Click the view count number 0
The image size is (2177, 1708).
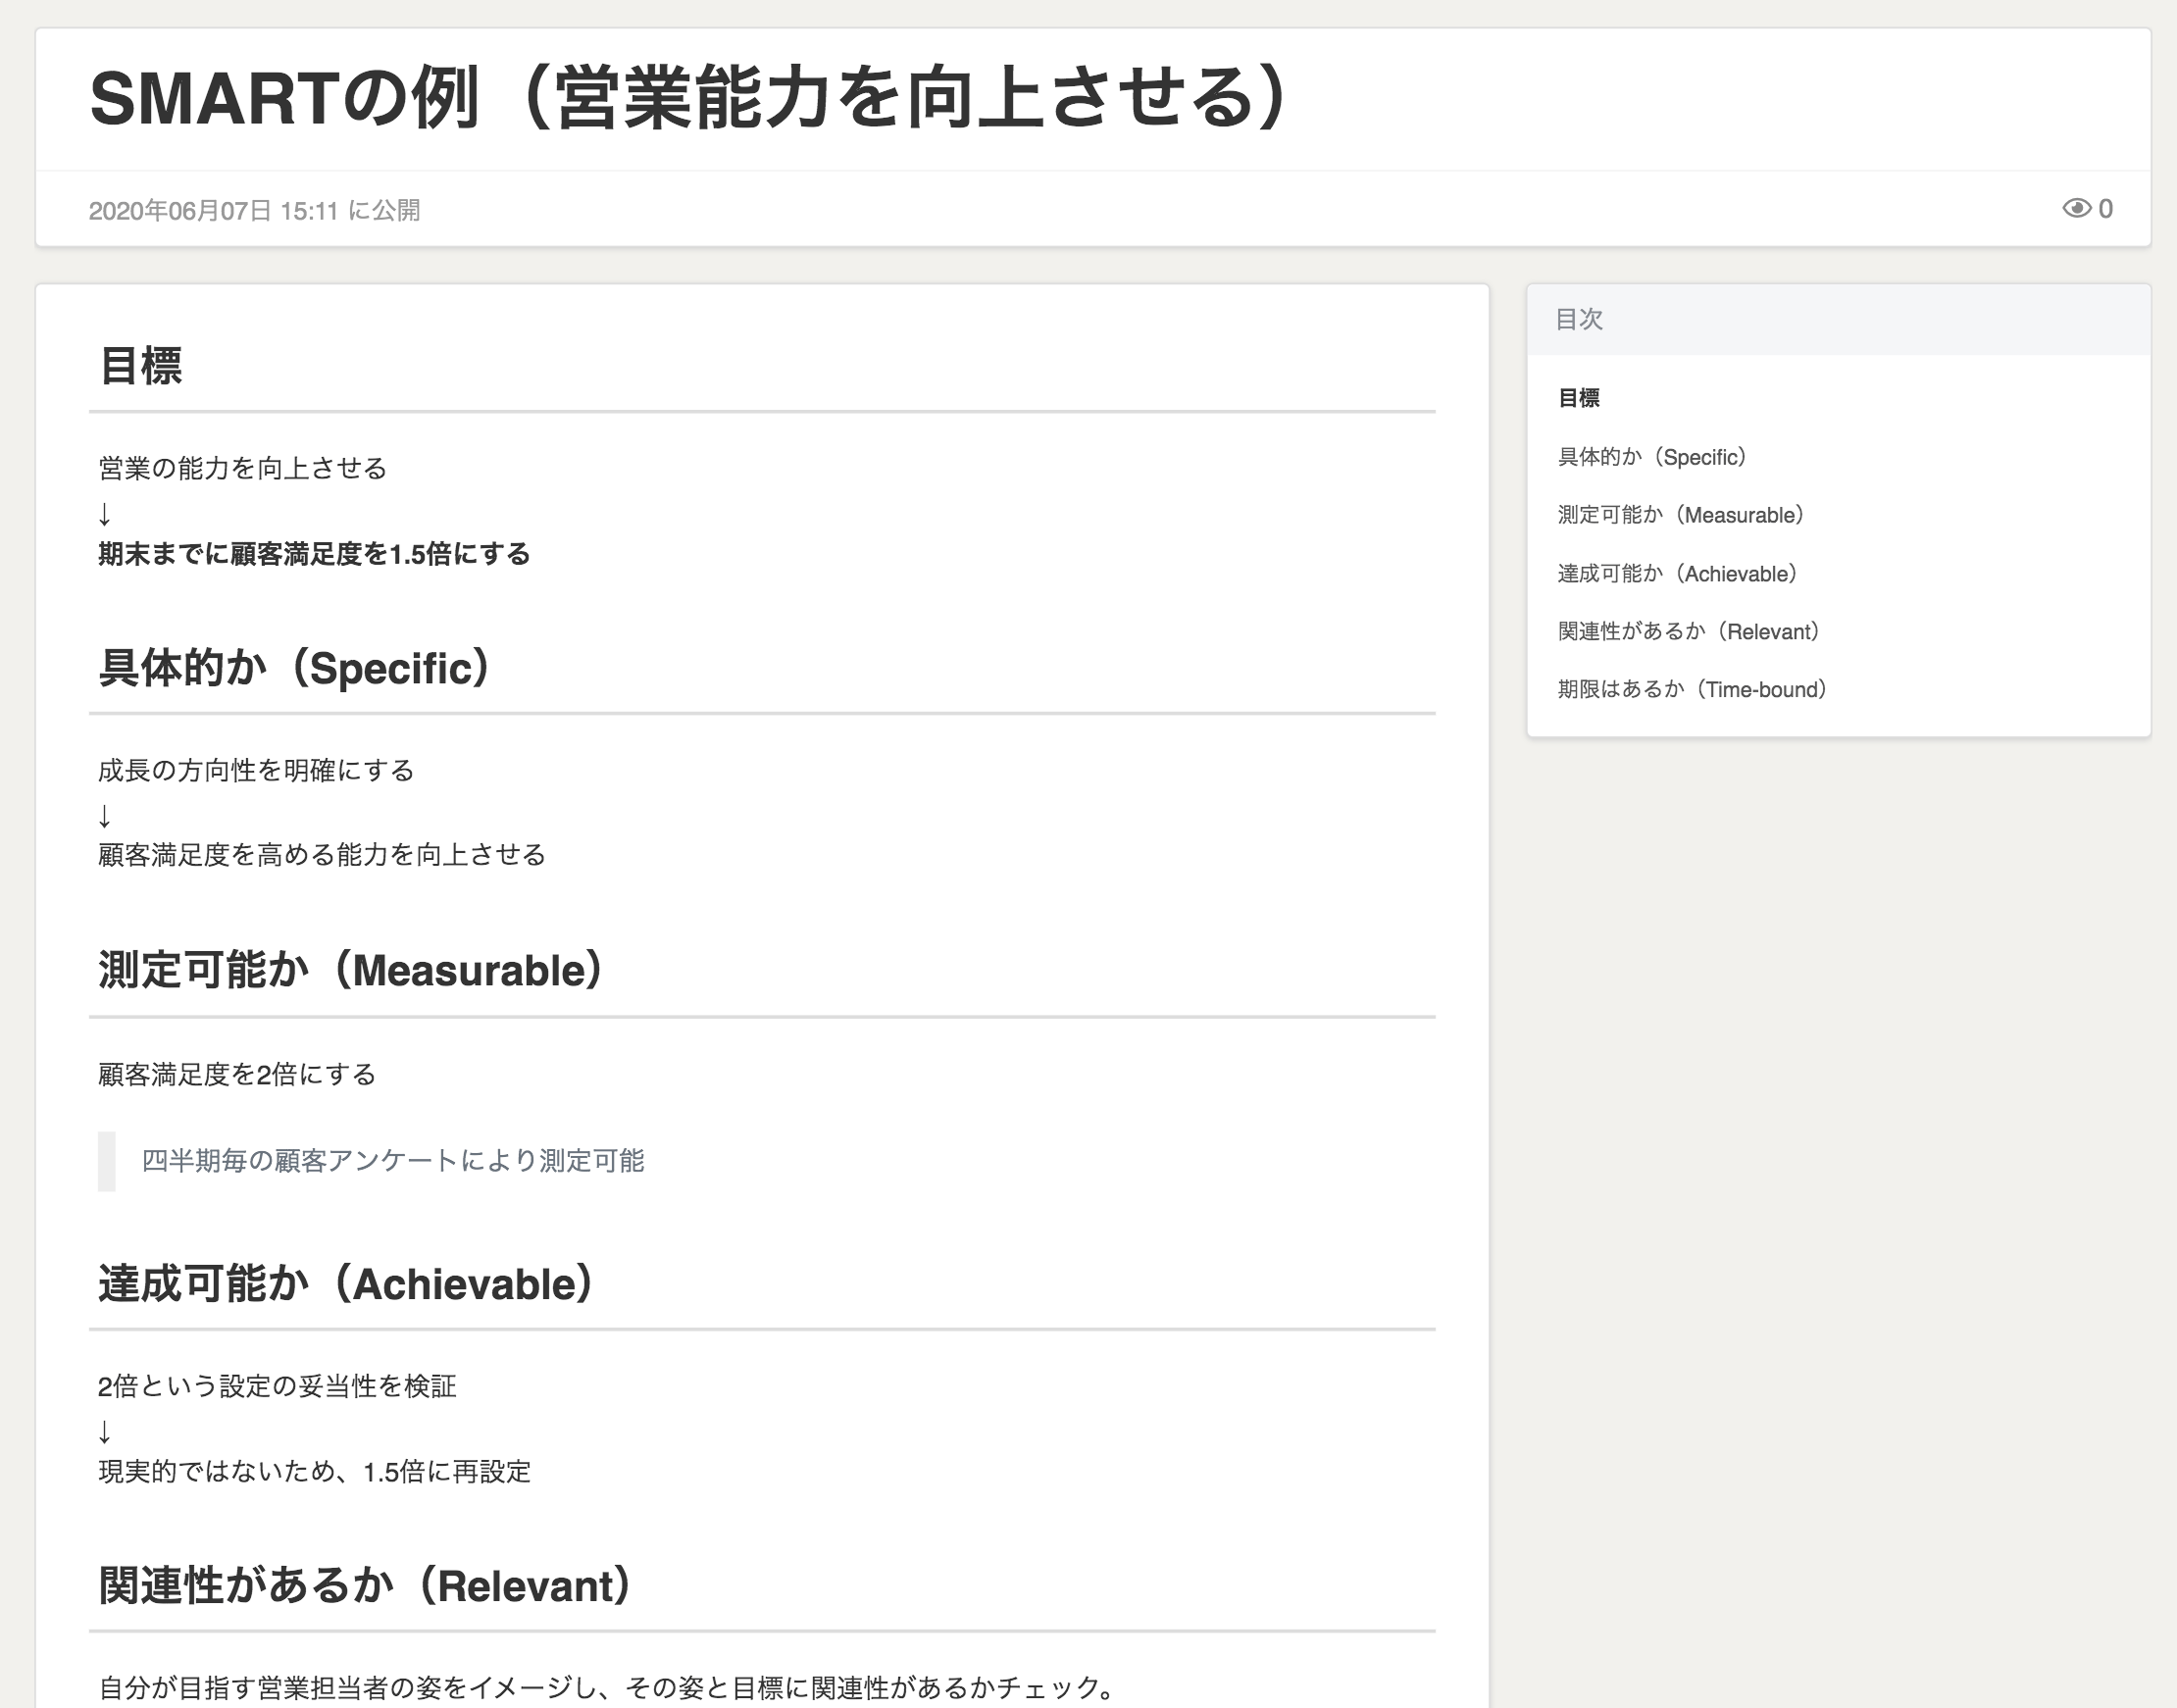click(2105, 208)
